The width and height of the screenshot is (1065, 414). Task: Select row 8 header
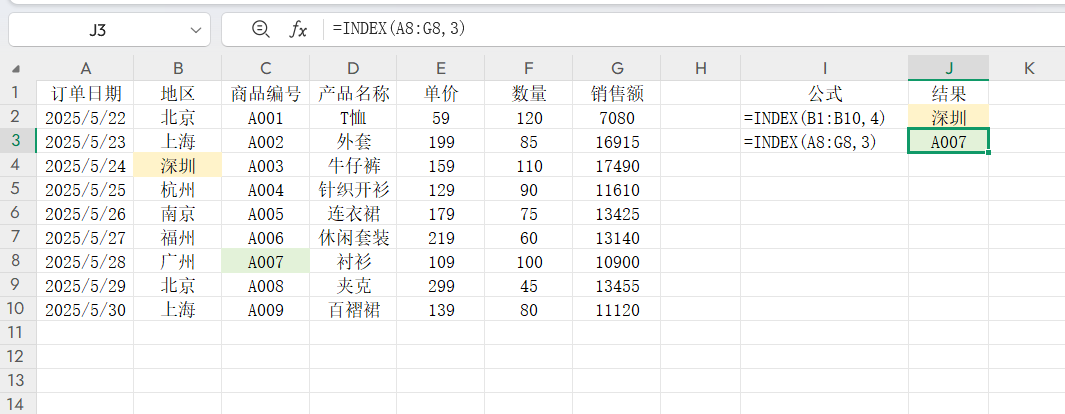click(18, 261)
